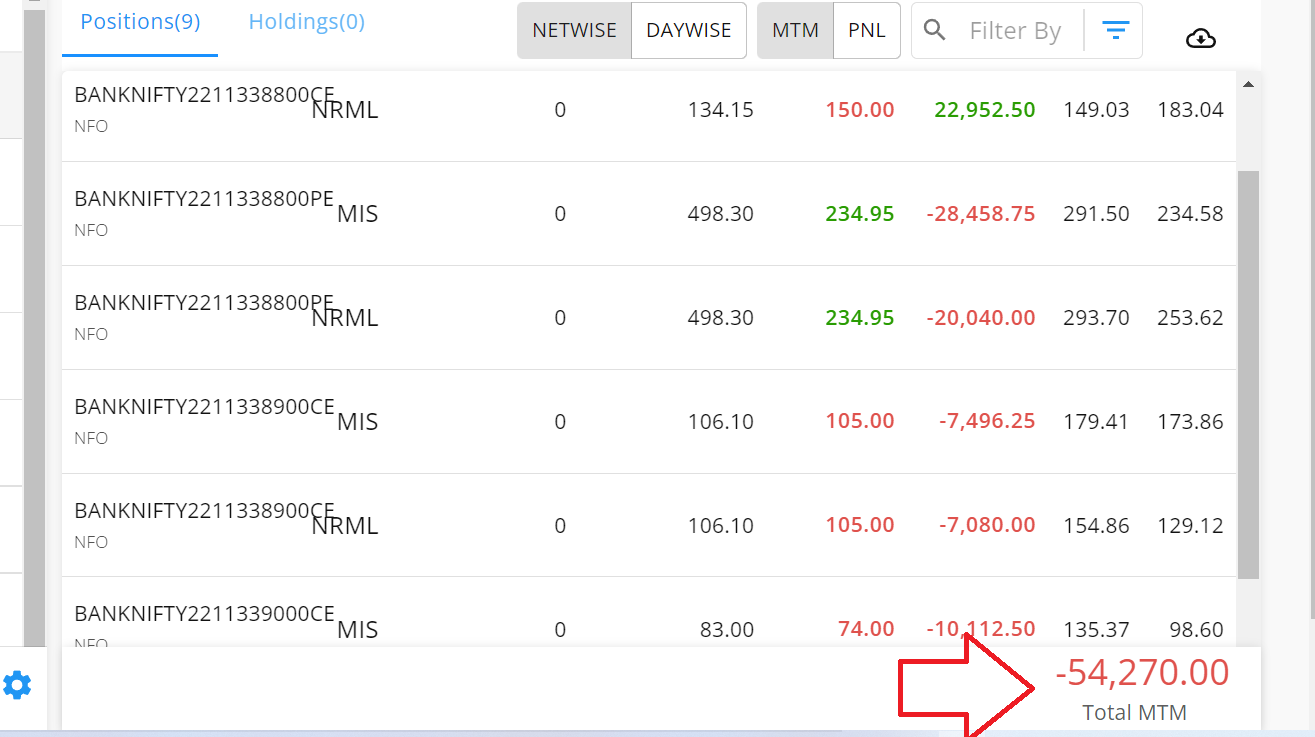Select BANKNIFTY2211338900CE NRML position row
1315x737 pixels.
click(650, 526)
